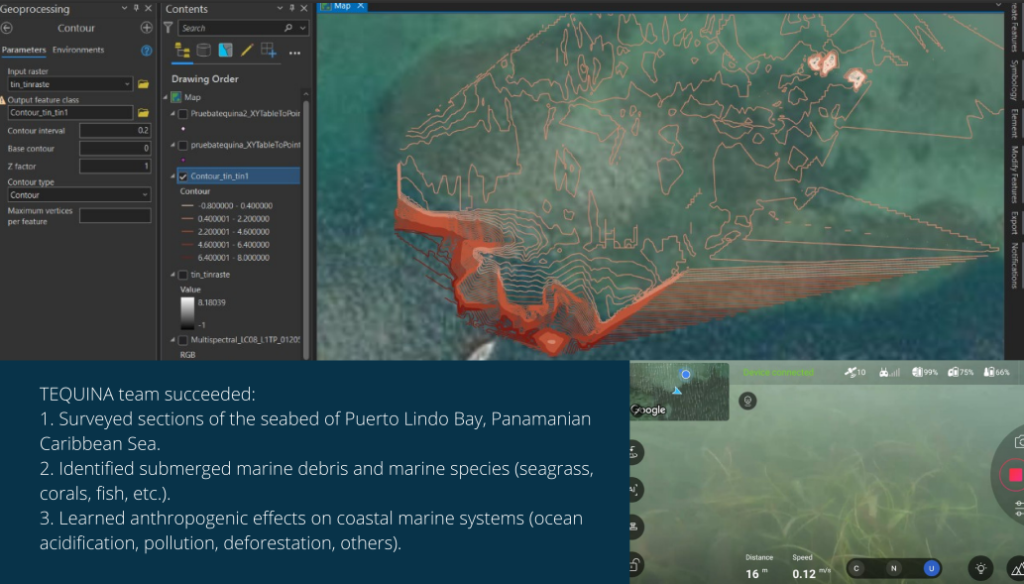
Task: Click the tin_tinraste grayscale color ramp
Action: [187, 312]
